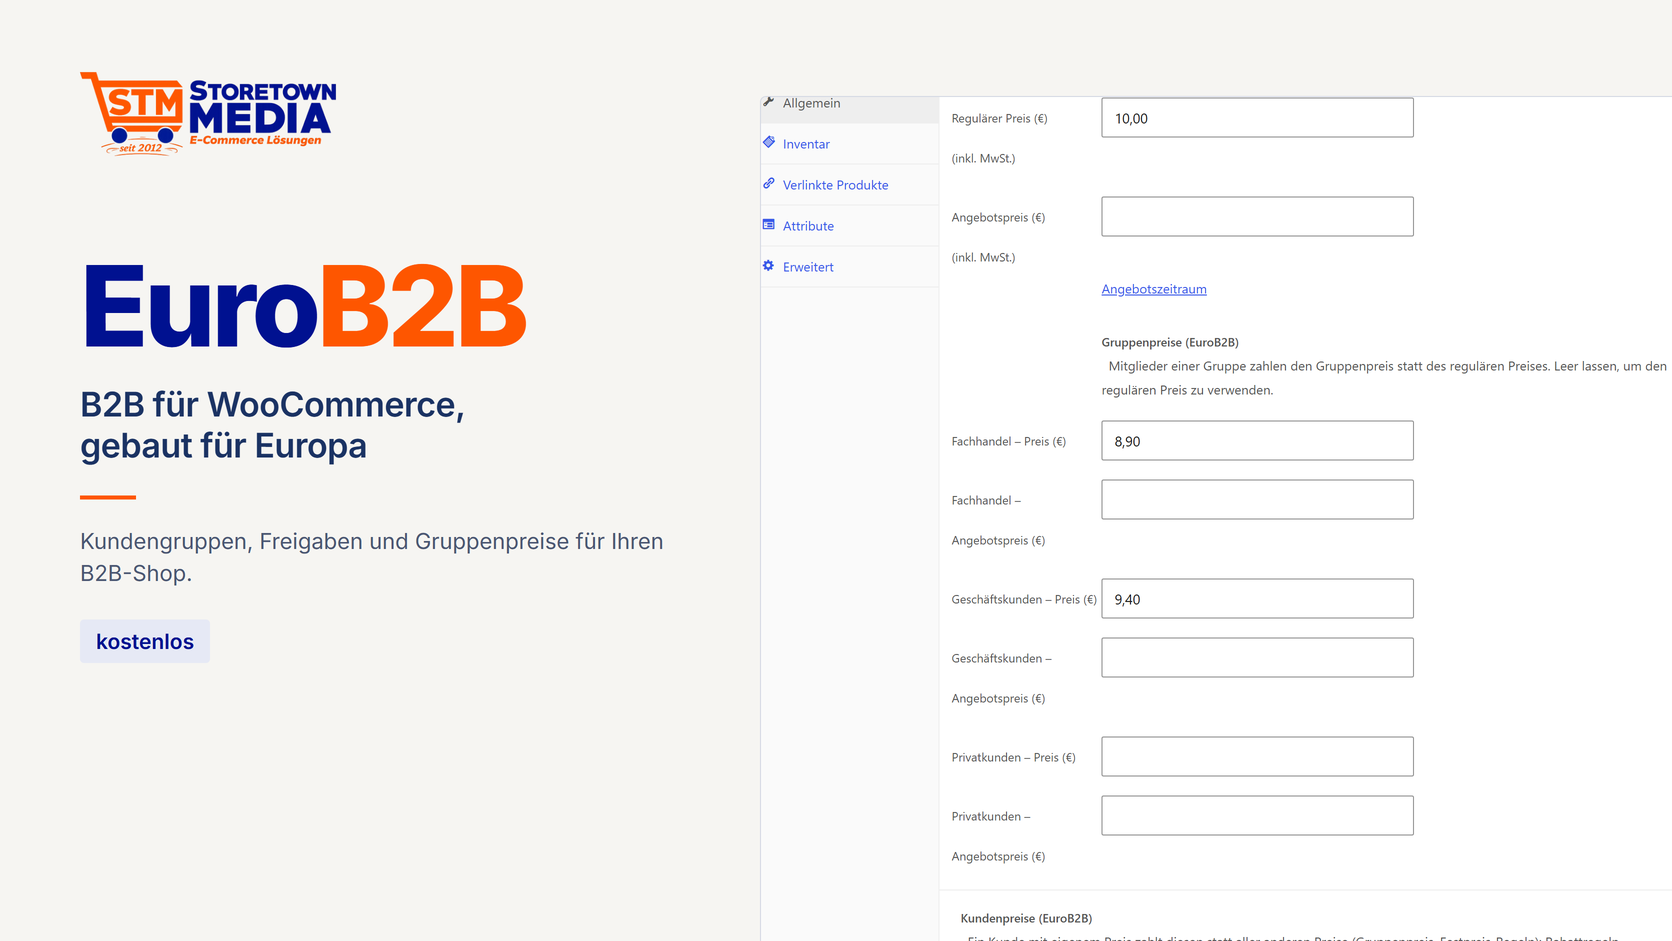Click the Fachhandel – Preis (€) label
Viewport: 1672px width, 941px height.
(1008, 441)
